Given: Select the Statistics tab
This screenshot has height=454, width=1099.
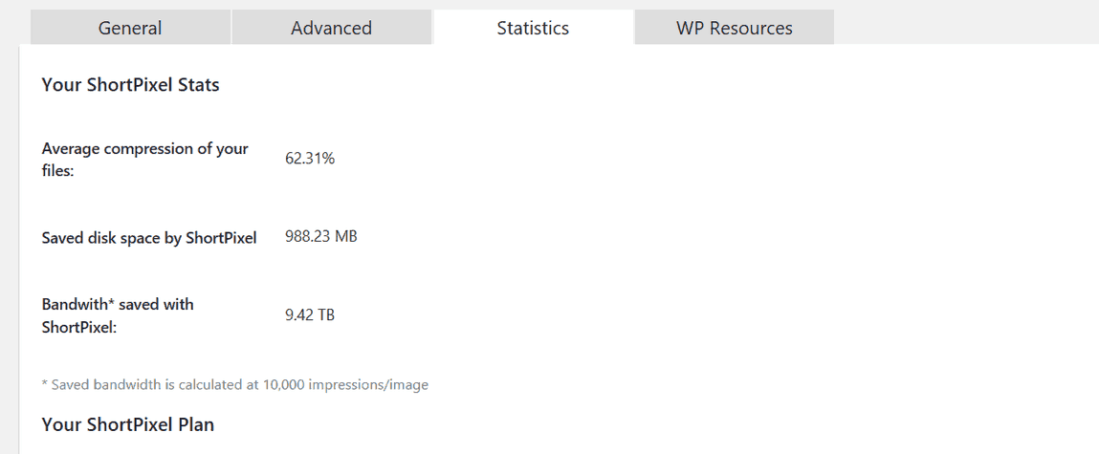Looking at the screenshot, I should [x=533, y=28].
